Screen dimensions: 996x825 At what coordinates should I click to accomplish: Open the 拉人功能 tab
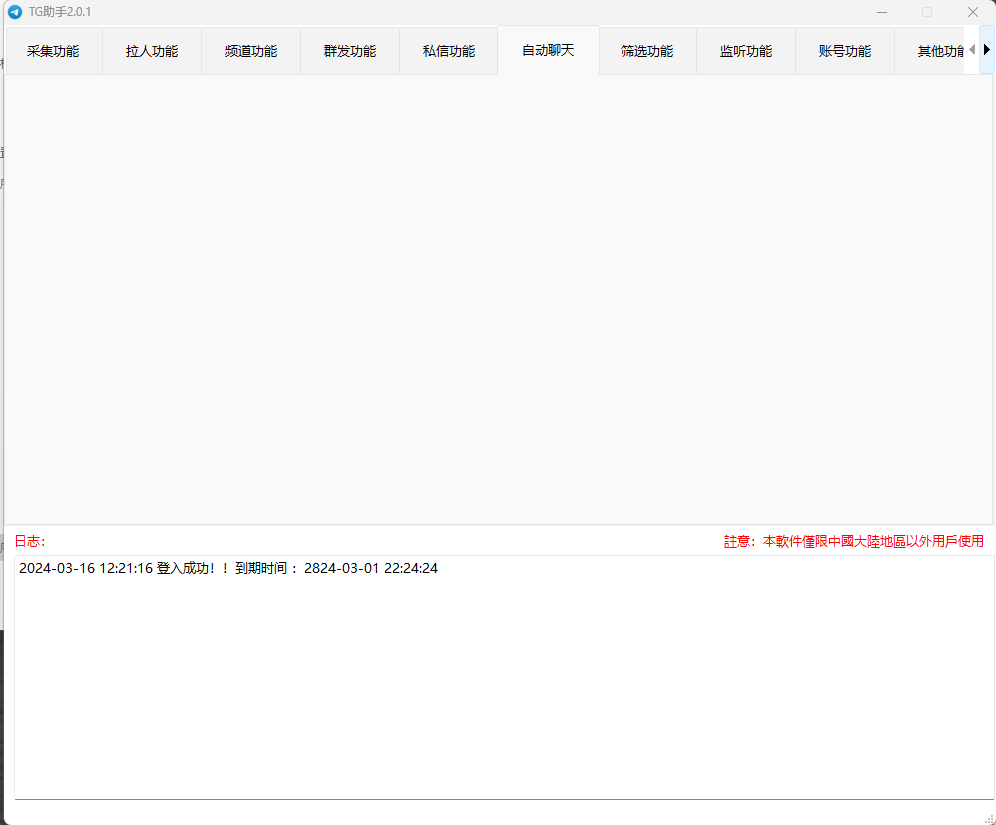(152, 51)
